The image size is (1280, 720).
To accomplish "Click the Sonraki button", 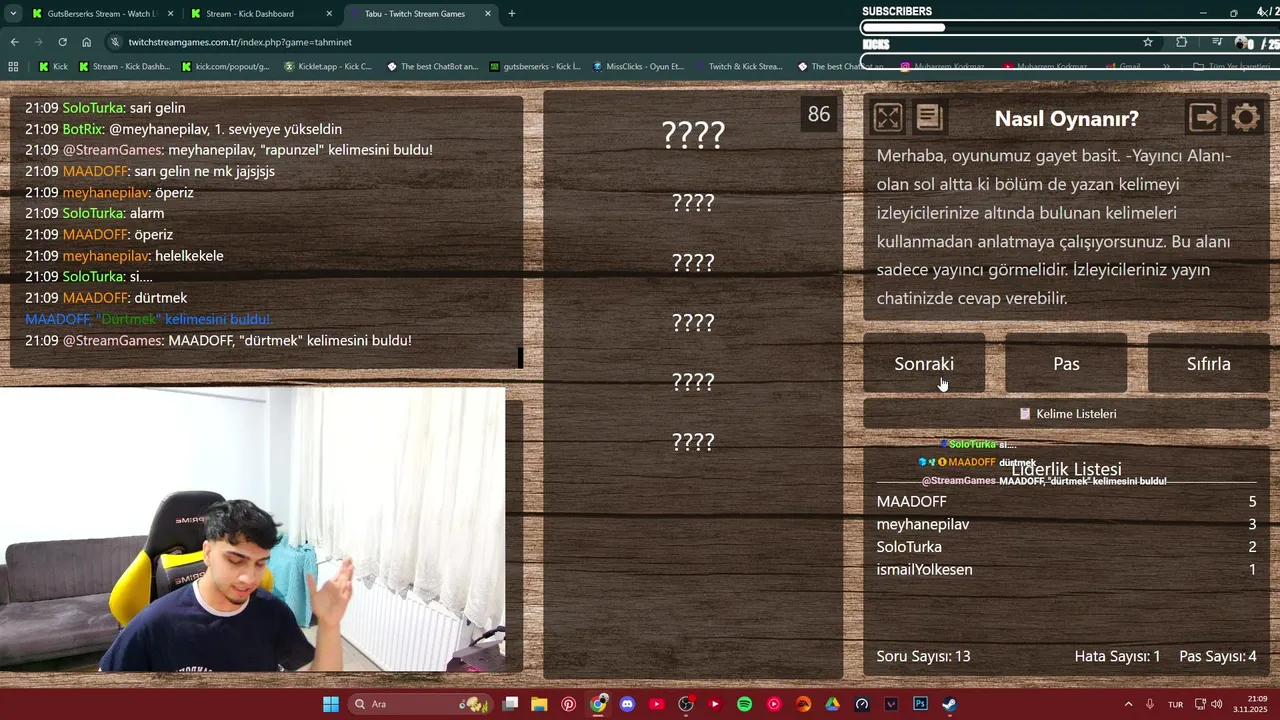I will 924,364.
